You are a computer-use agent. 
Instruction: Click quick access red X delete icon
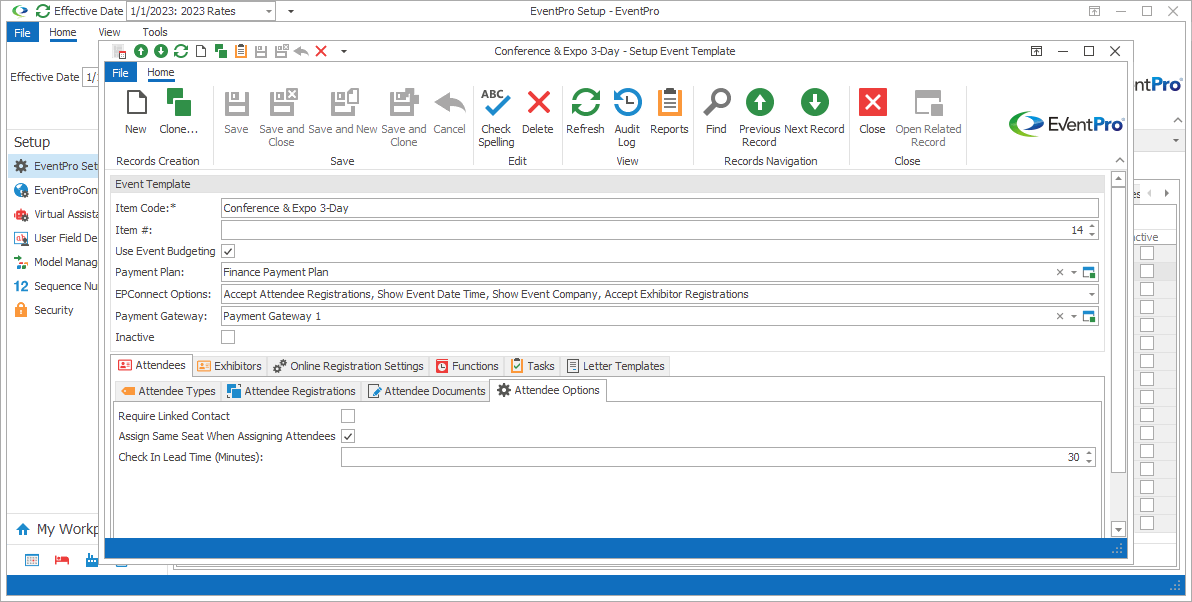point(321,51)
